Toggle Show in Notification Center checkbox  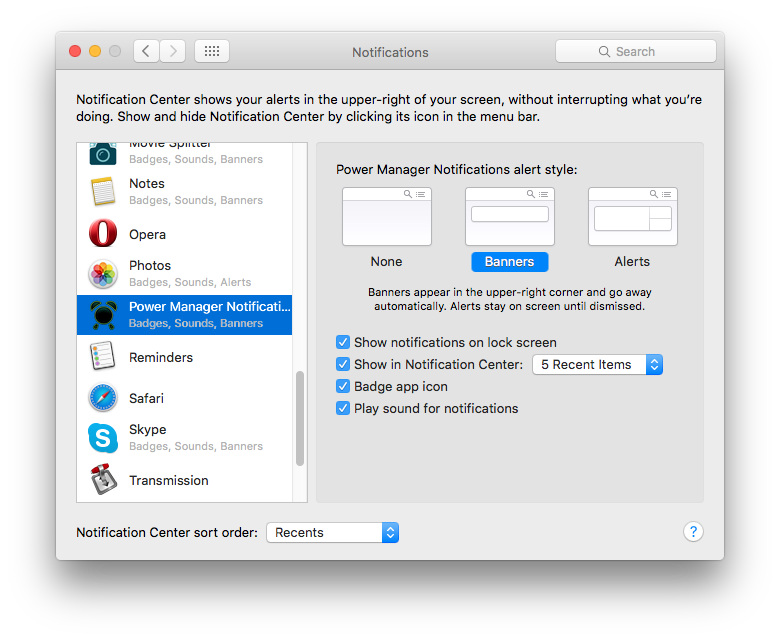click(x=343, y=364)
